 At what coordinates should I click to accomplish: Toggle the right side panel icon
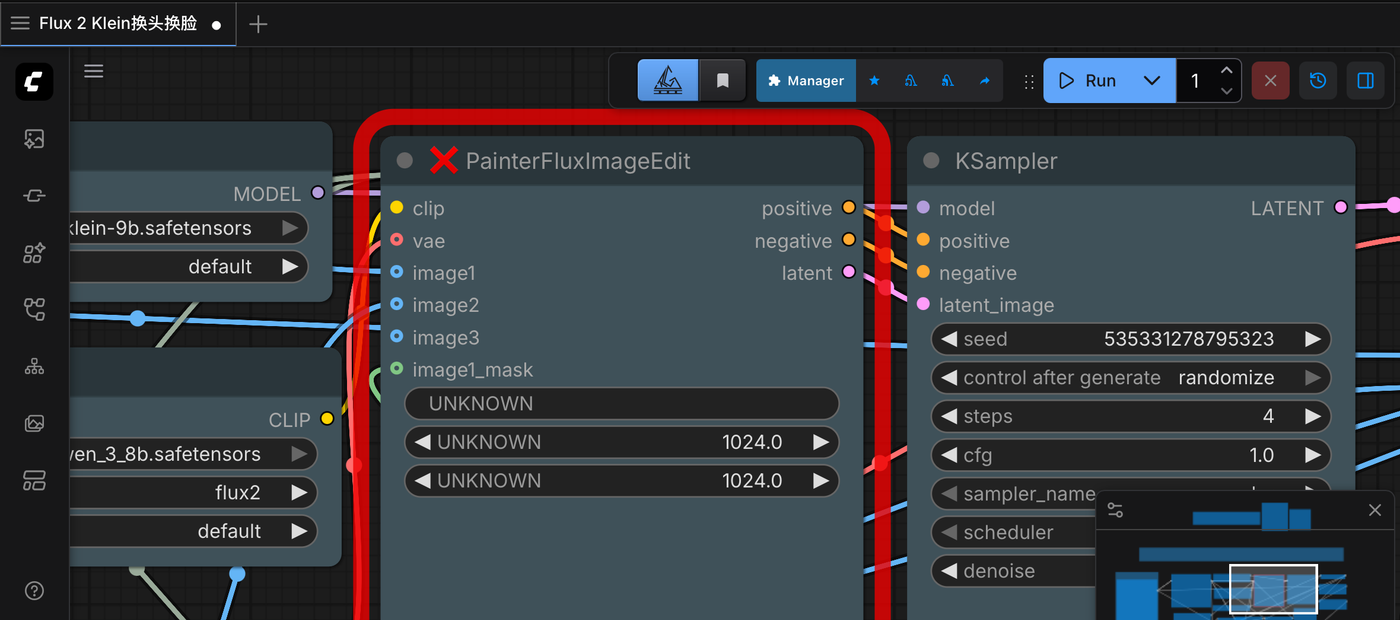click(1366, 81)
